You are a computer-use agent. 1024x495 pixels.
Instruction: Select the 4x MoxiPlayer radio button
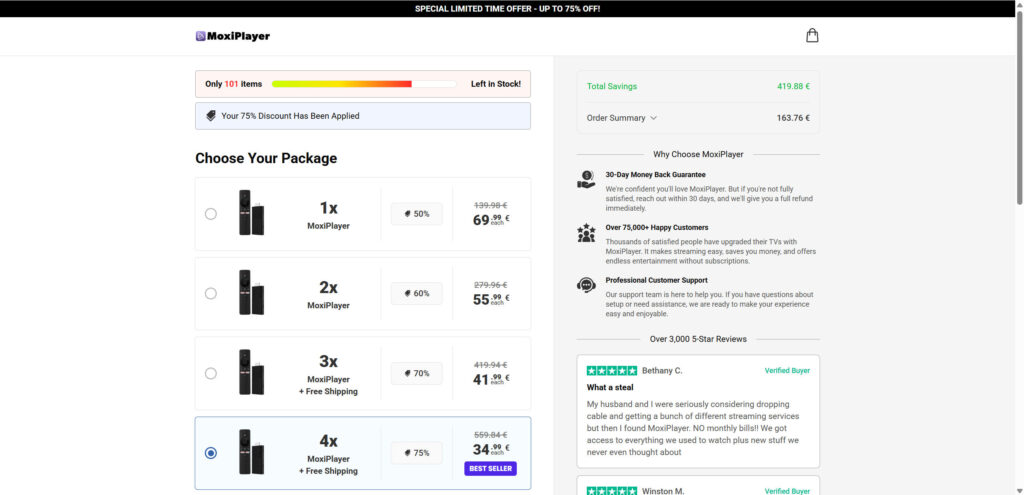[210, 453]
